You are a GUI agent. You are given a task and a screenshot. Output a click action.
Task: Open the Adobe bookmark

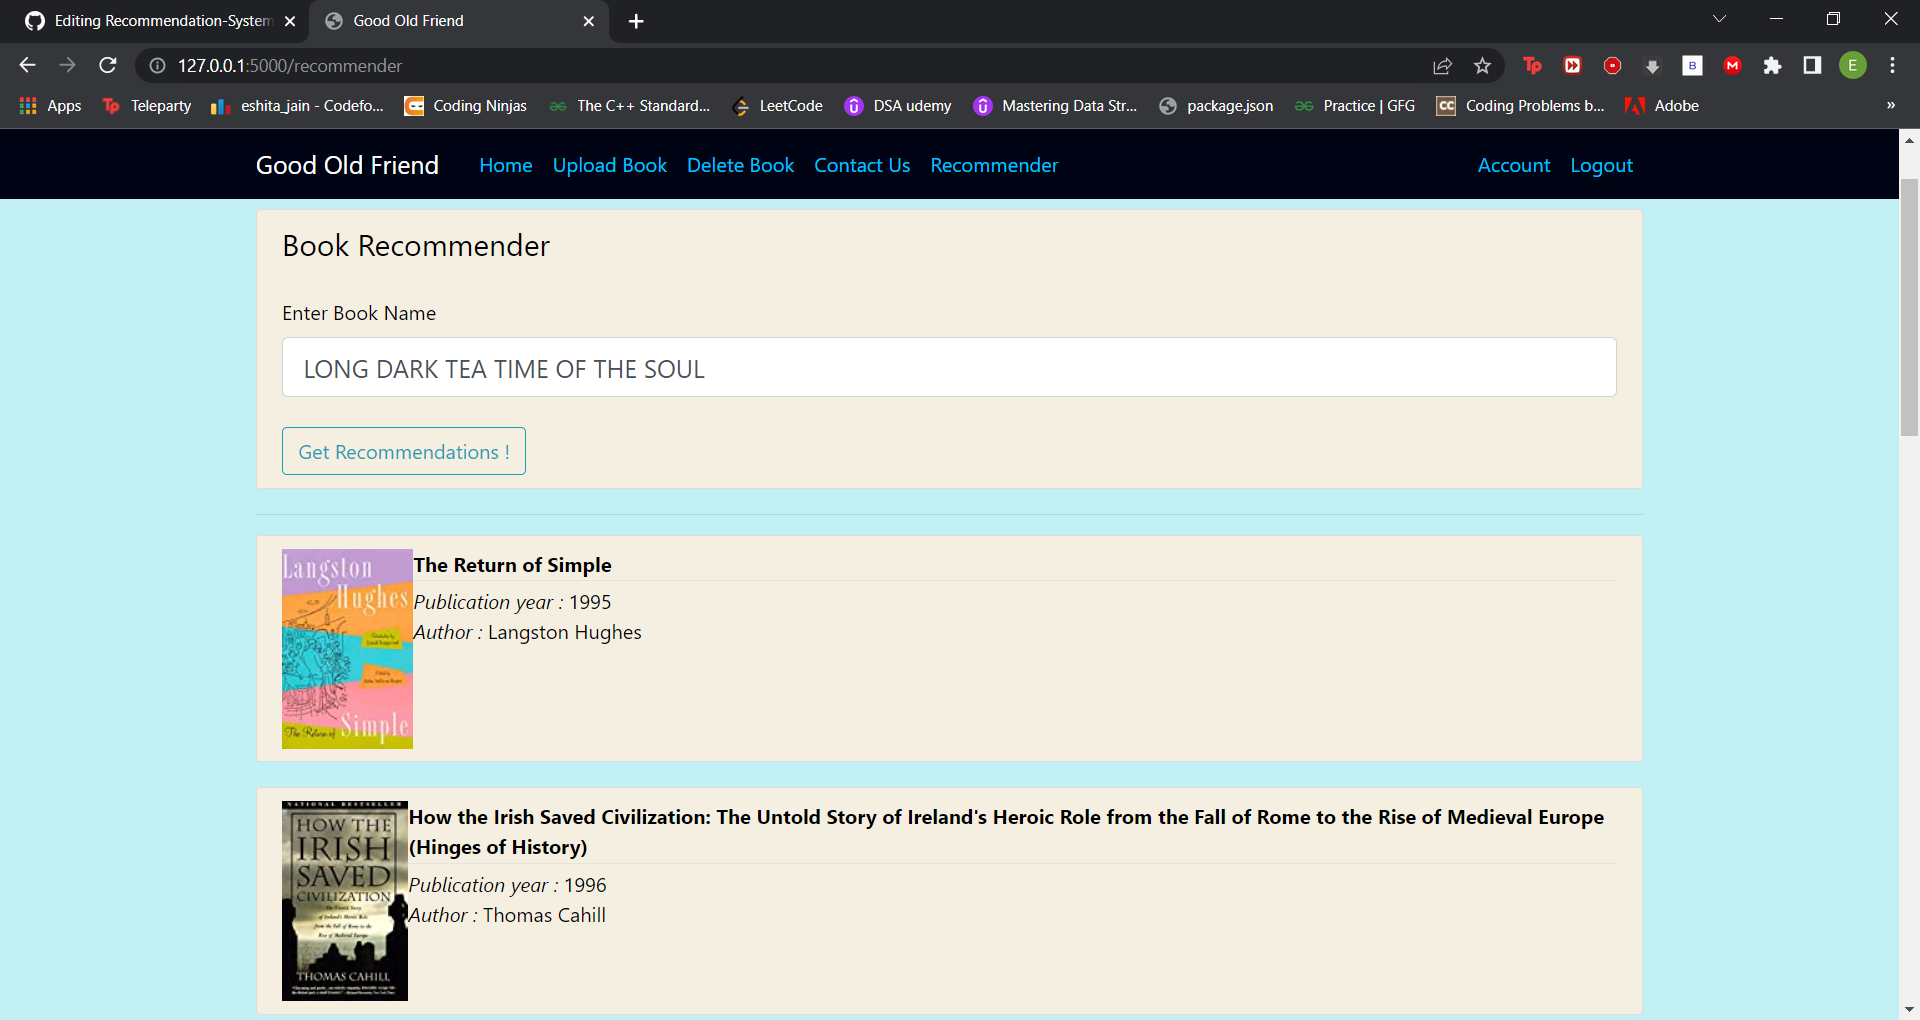coord(1662,106)
